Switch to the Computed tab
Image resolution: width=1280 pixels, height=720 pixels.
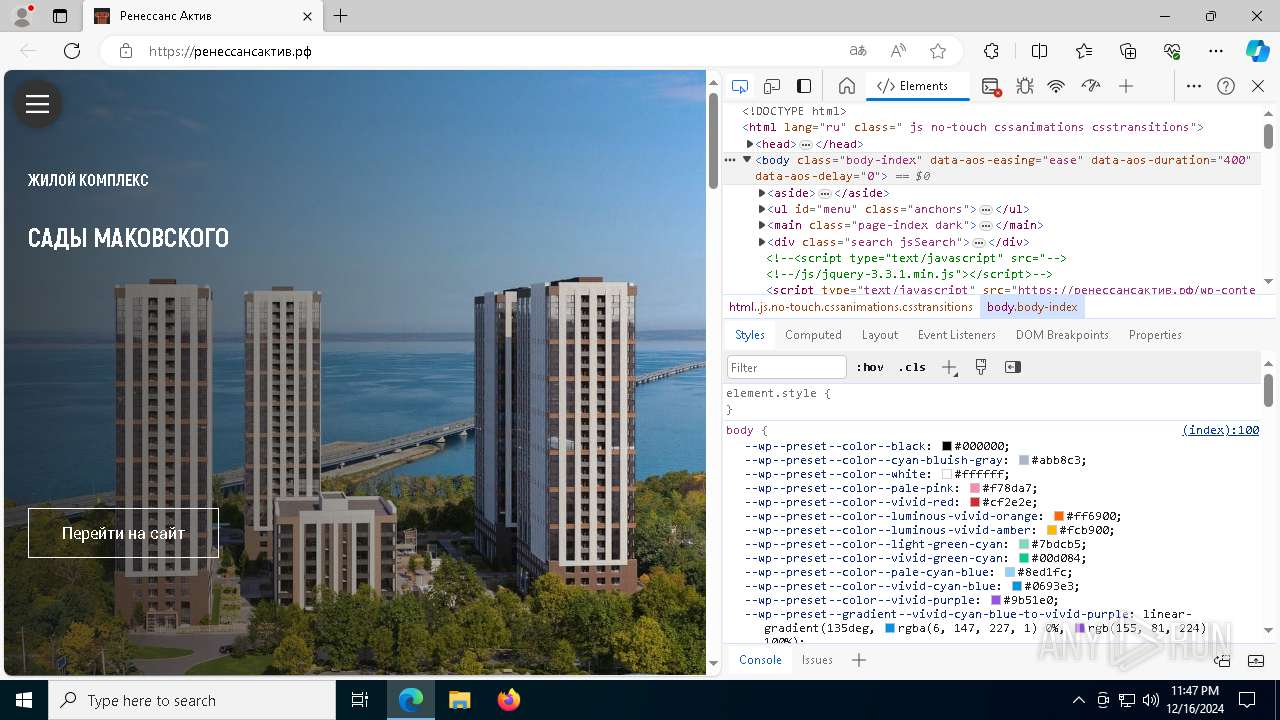(813, 335)
